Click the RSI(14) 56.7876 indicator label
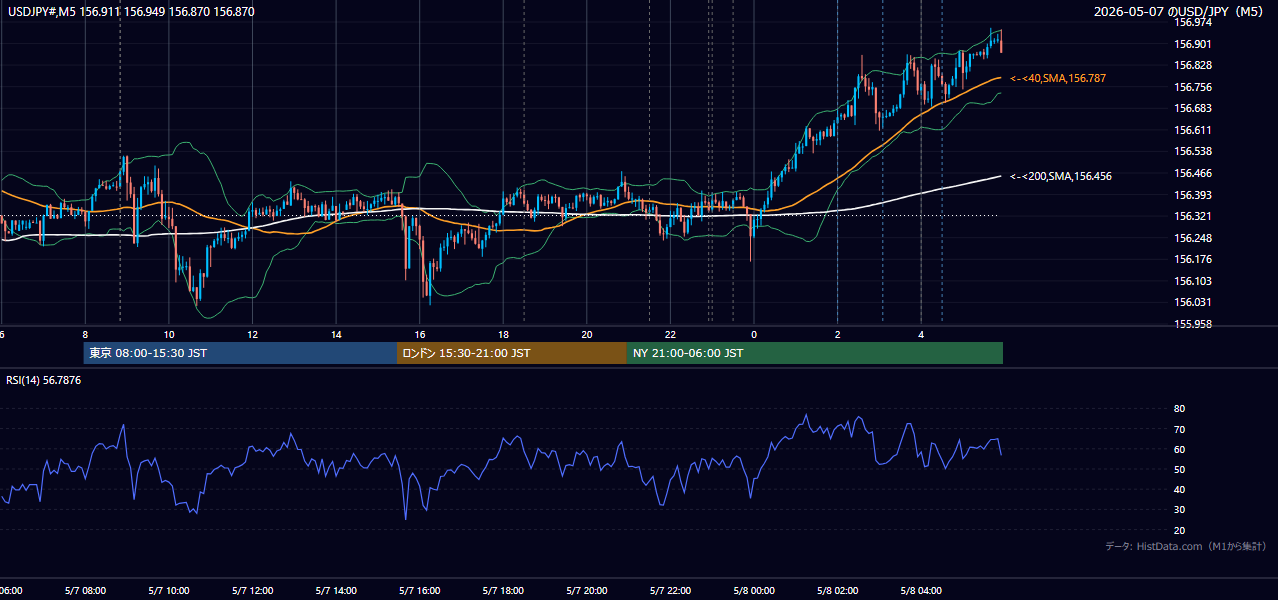 (x=44, y=380)
